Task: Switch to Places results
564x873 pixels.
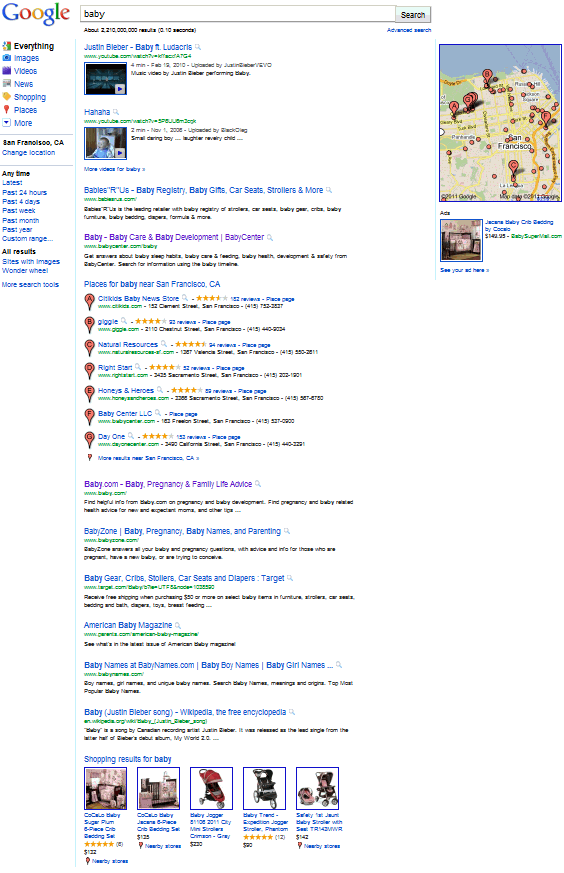Action: point(26,110)
